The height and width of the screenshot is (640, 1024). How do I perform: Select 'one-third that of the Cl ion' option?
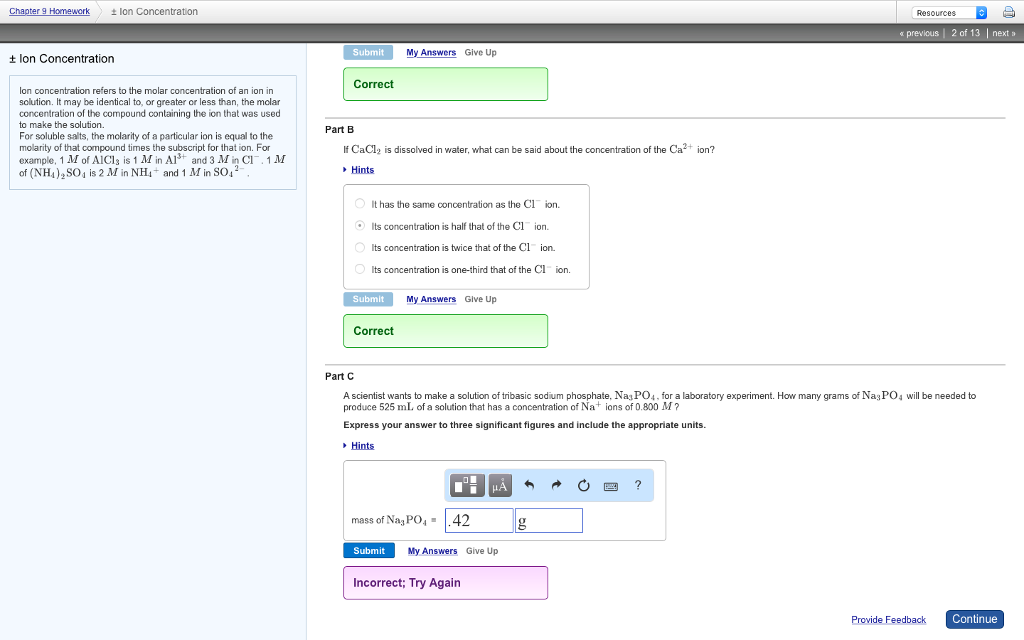coord(360,269)
